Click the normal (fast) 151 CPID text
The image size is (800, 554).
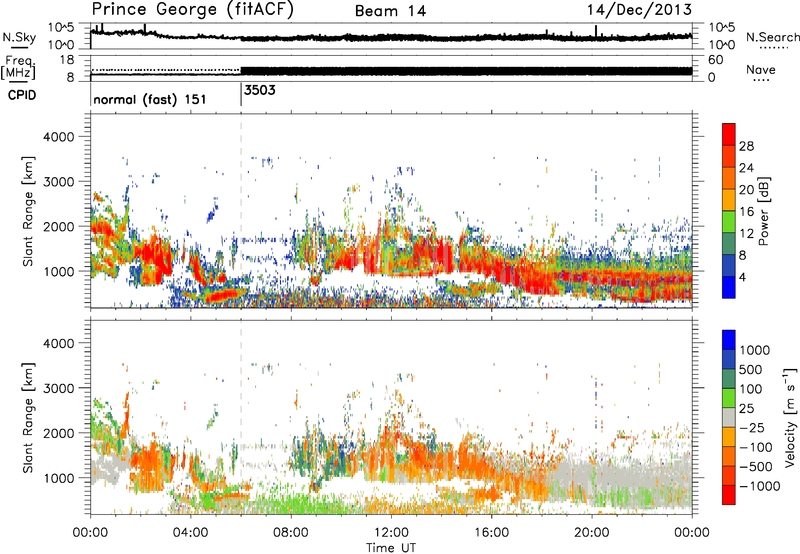(150, 99)
